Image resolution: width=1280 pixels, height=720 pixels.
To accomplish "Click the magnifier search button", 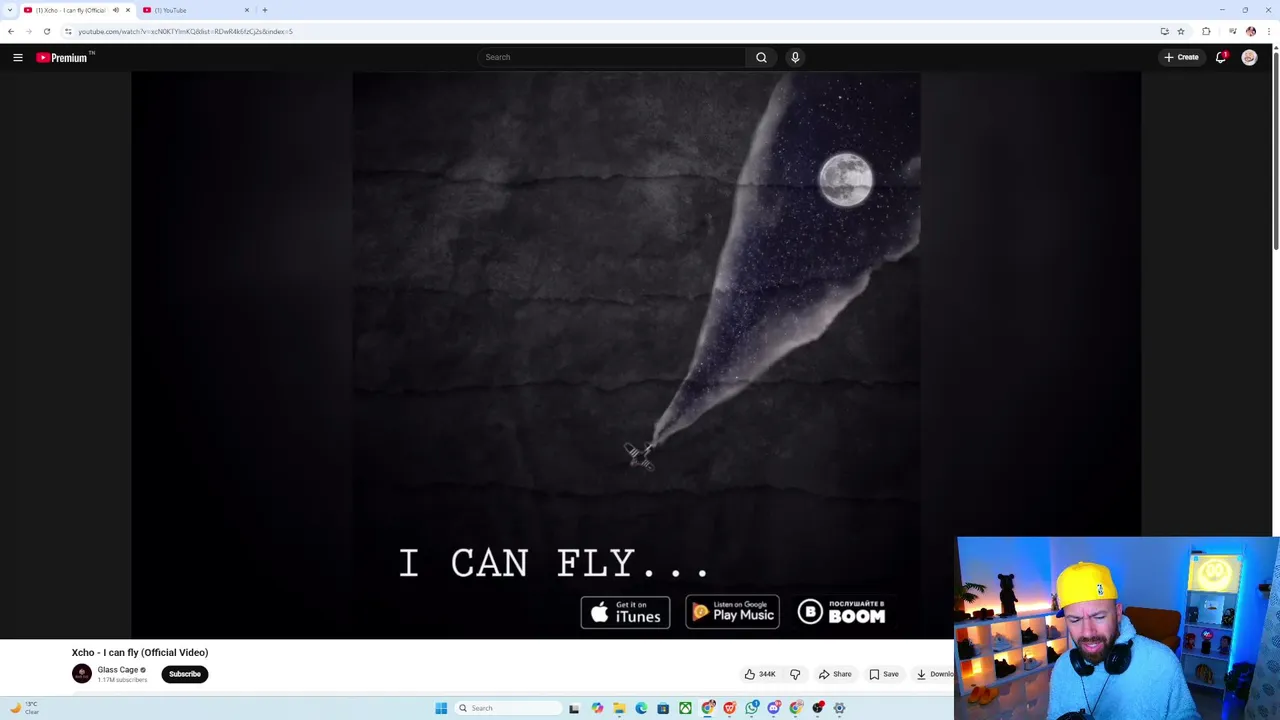I will 761,57.
